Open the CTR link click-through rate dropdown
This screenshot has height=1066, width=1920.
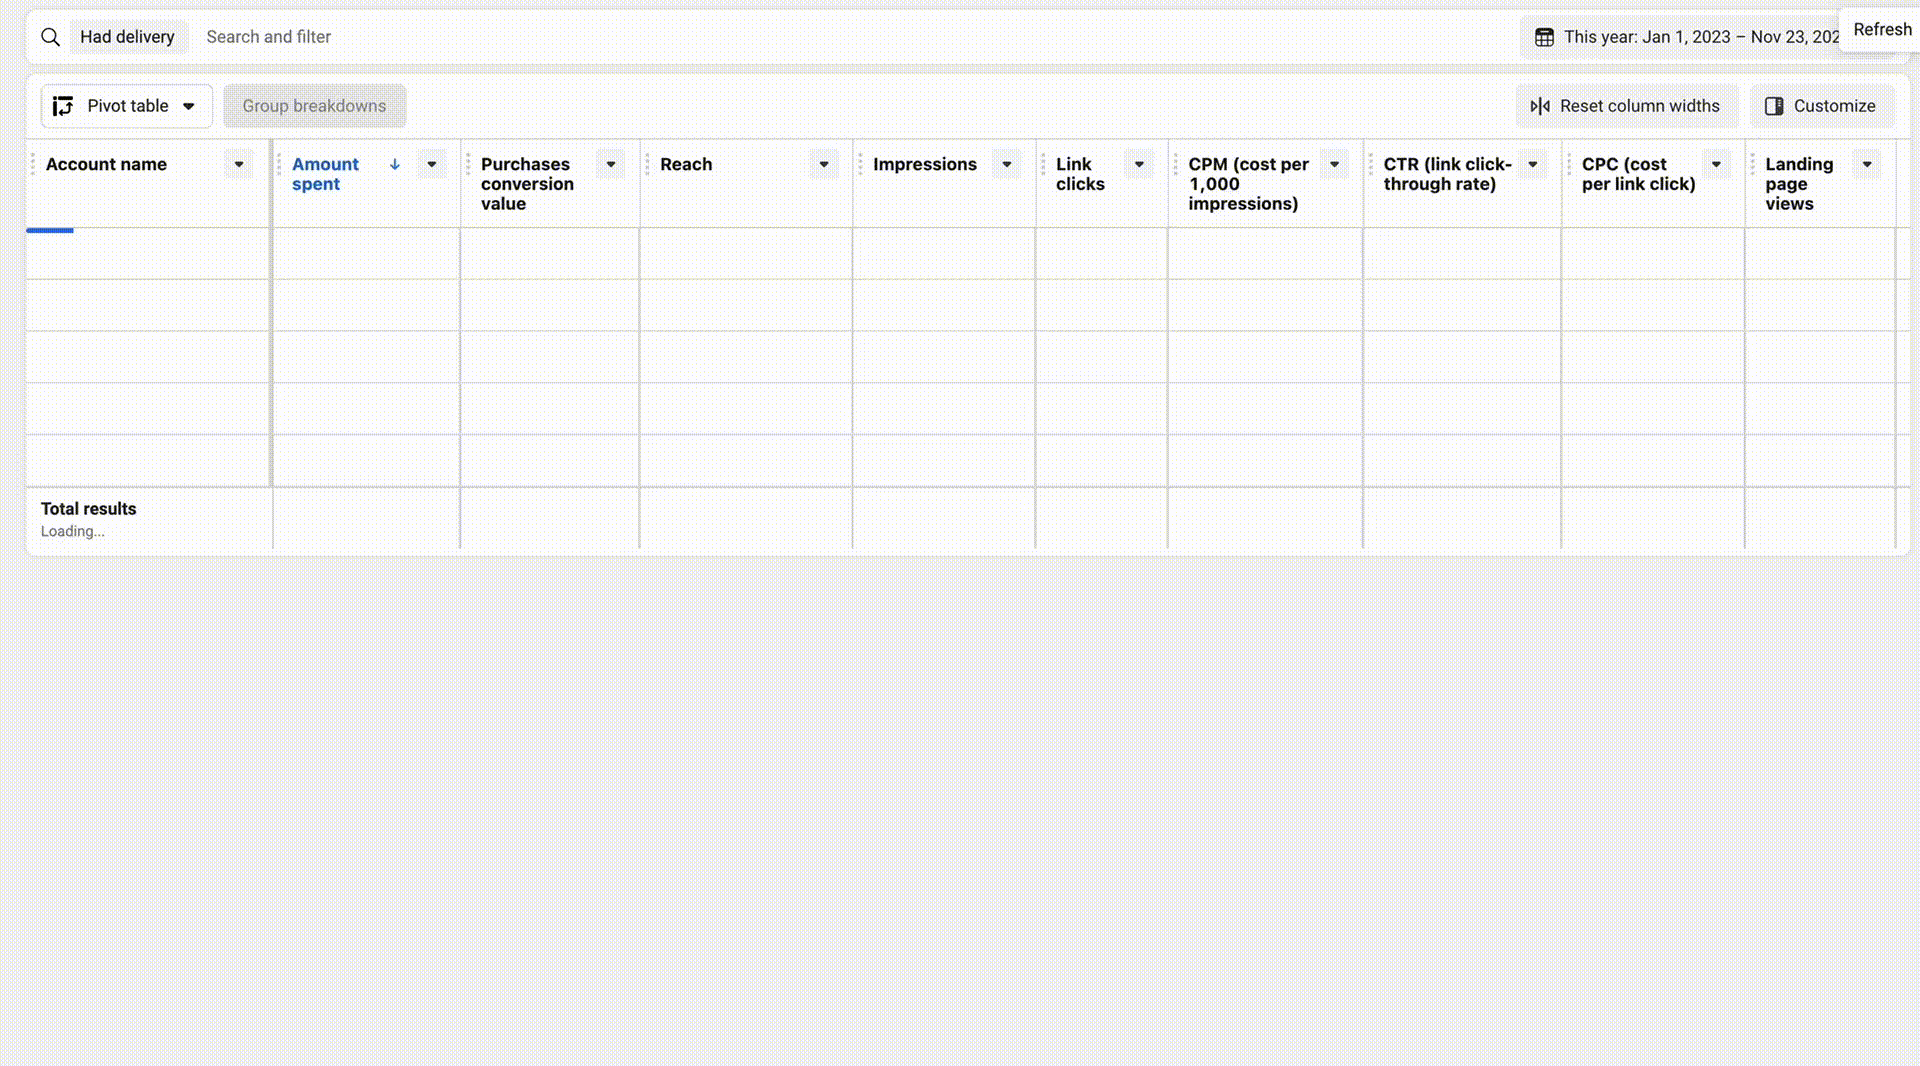tap(1533, 164)
